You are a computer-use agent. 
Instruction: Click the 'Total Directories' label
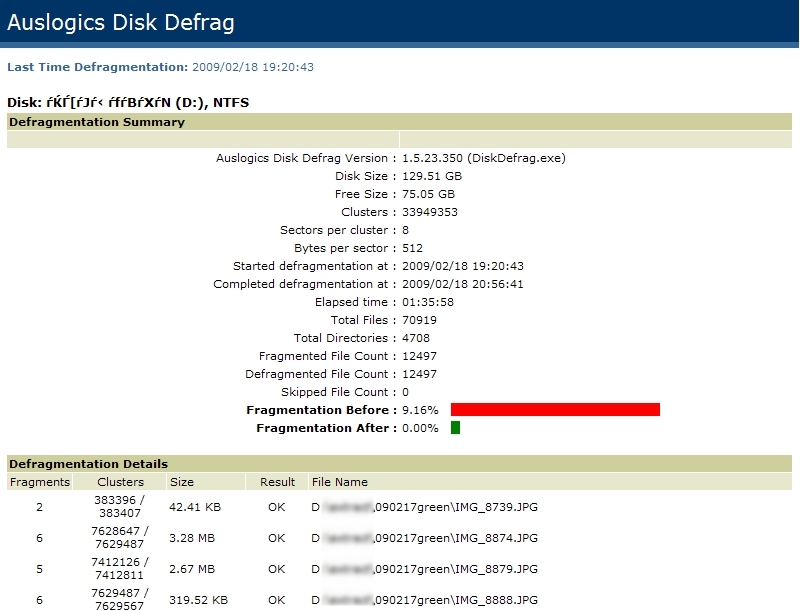point(345,338)
